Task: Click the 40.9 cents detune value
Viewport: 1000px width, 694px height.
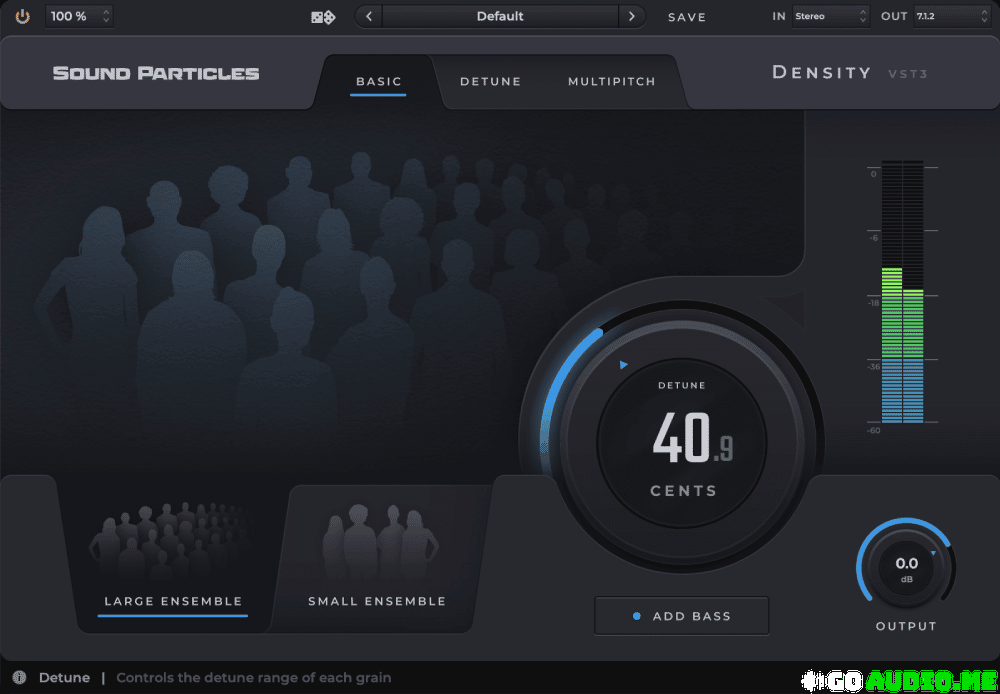Action: click(x=693, y=438)
